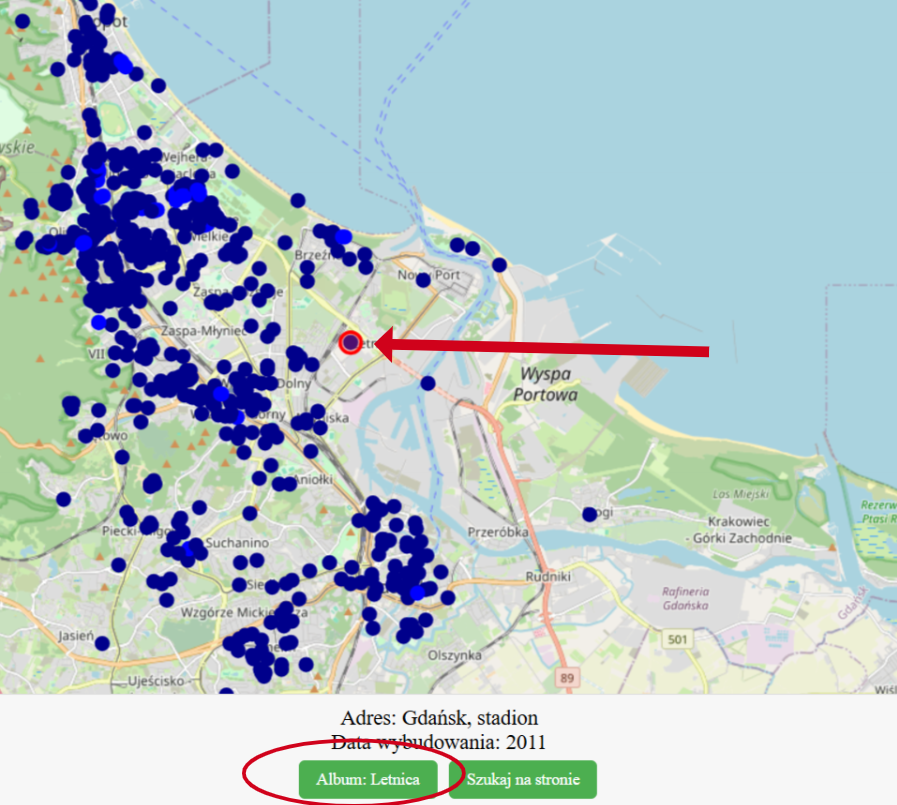
Task: Click the Rudniki map label
Action: tap(548, 577)
